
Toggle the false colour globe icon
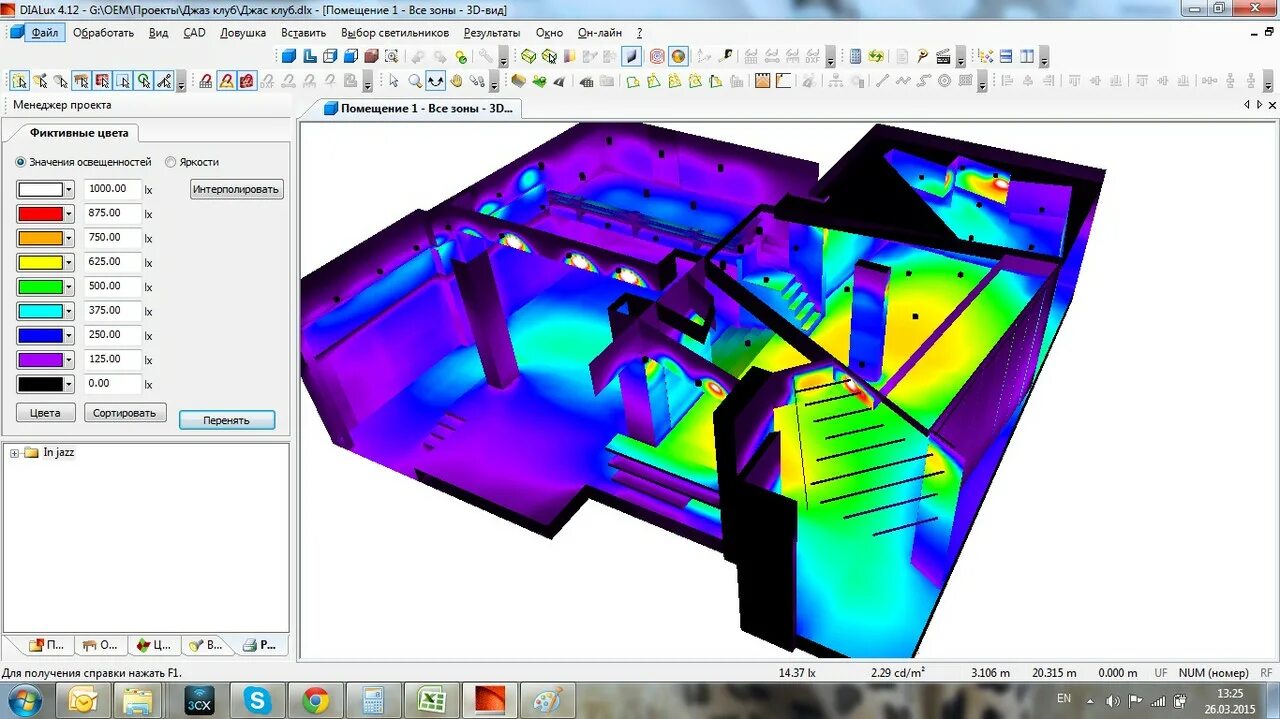(x=678, y=56)
